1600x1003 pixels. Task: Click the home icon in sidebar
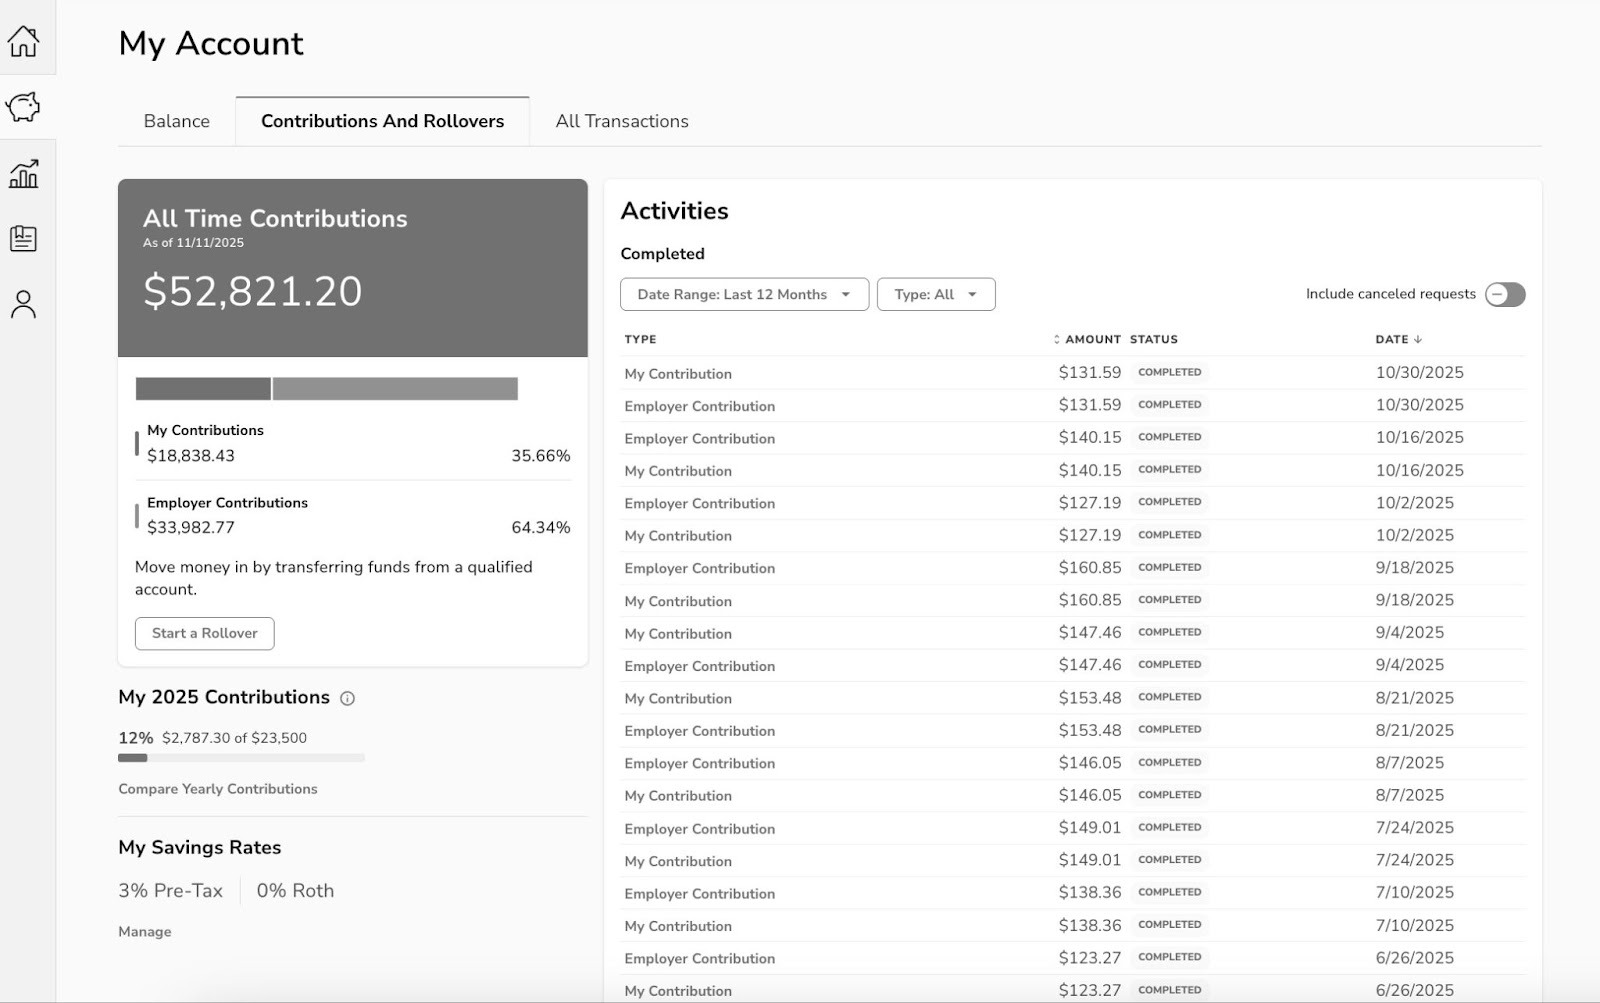23,41
